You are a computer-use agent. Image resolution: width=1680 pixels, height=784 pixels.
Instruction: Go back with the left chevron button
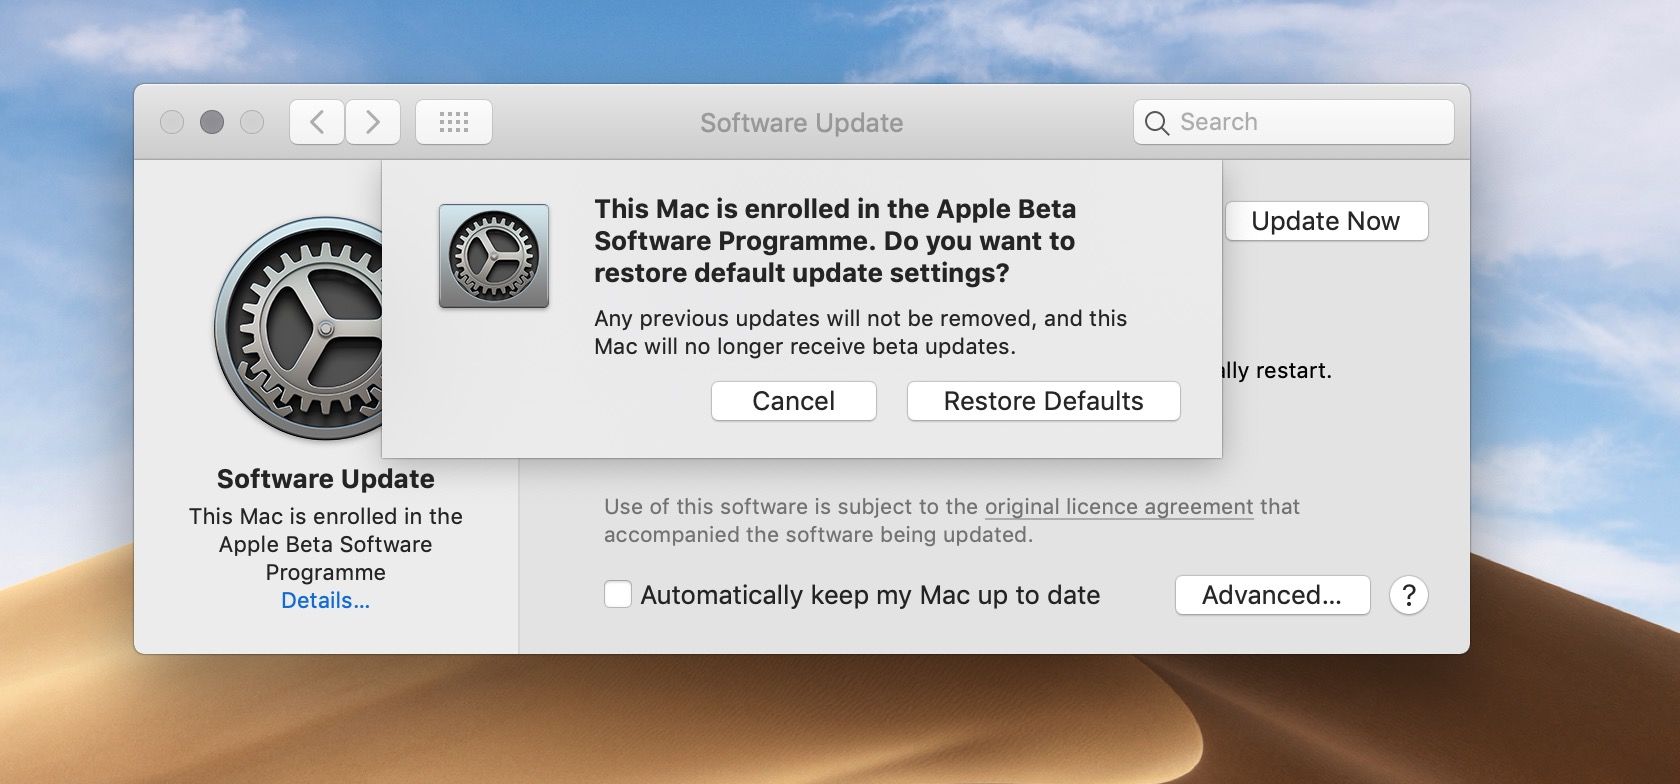pyautogui.click(x=317, y=122)
